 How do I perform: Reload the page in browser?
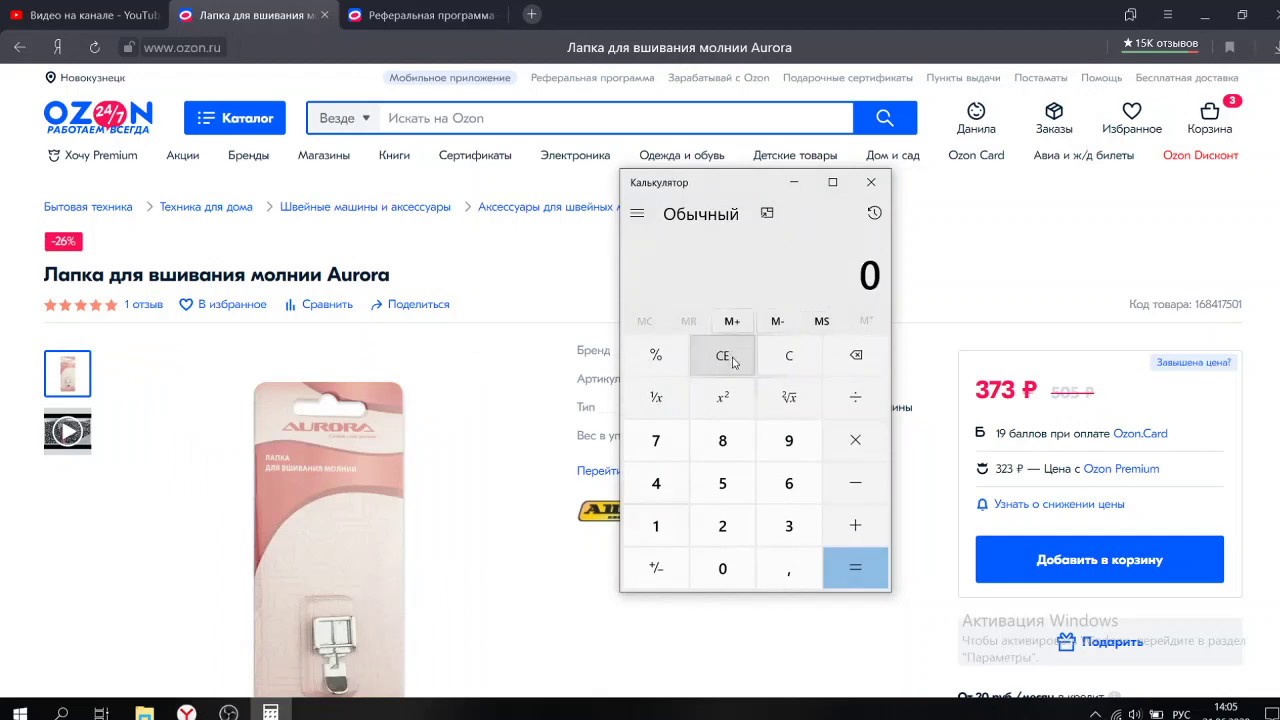[94, 47]
